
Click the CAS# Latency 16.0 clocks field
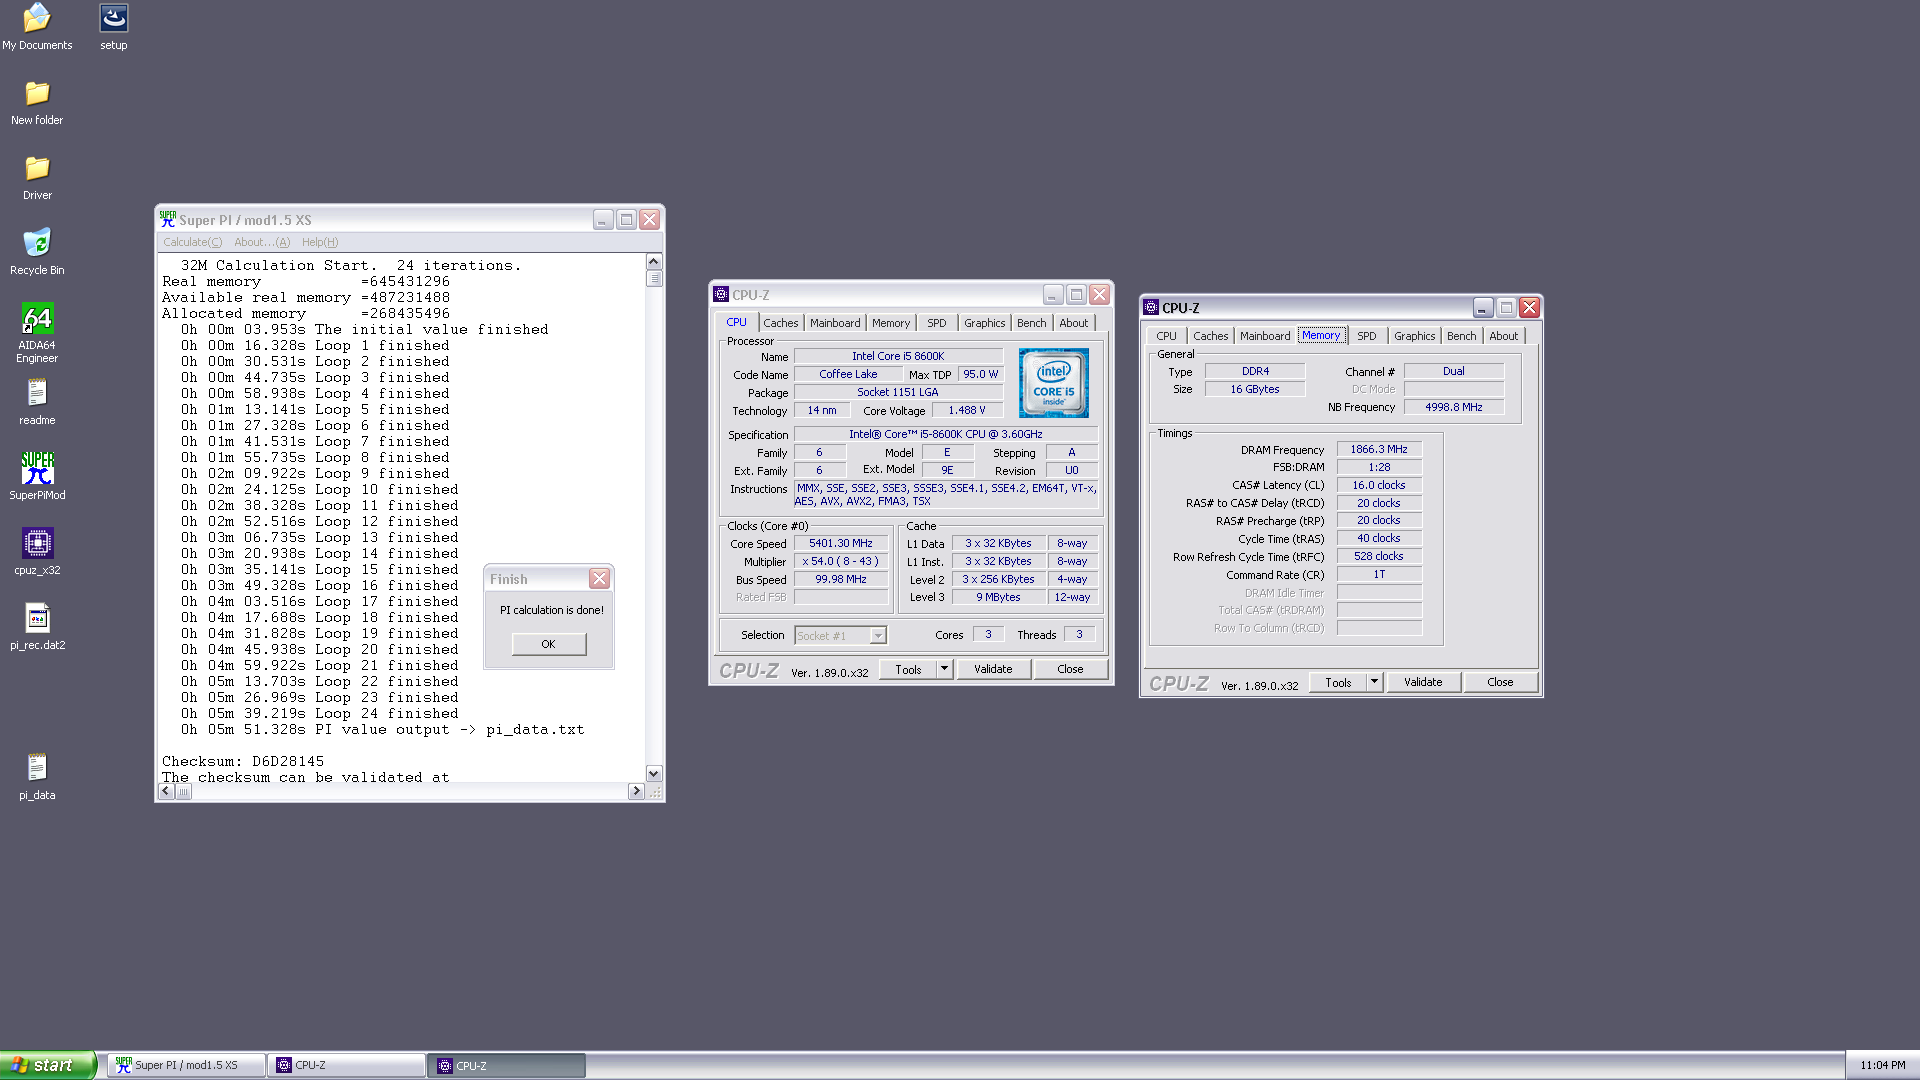(1379, 485)
